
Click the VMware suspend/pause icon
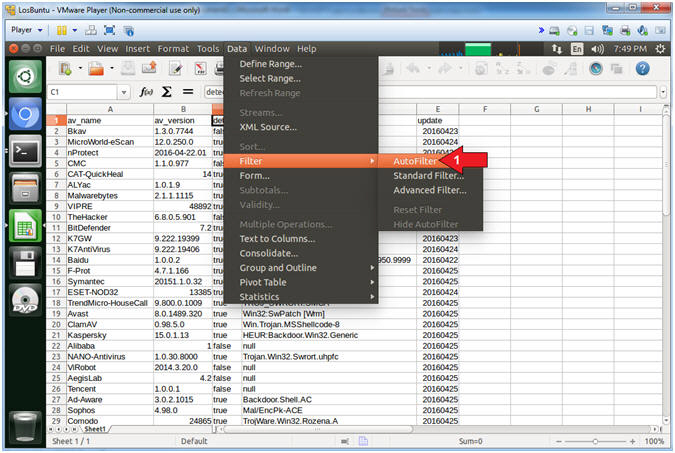[62, 30]
